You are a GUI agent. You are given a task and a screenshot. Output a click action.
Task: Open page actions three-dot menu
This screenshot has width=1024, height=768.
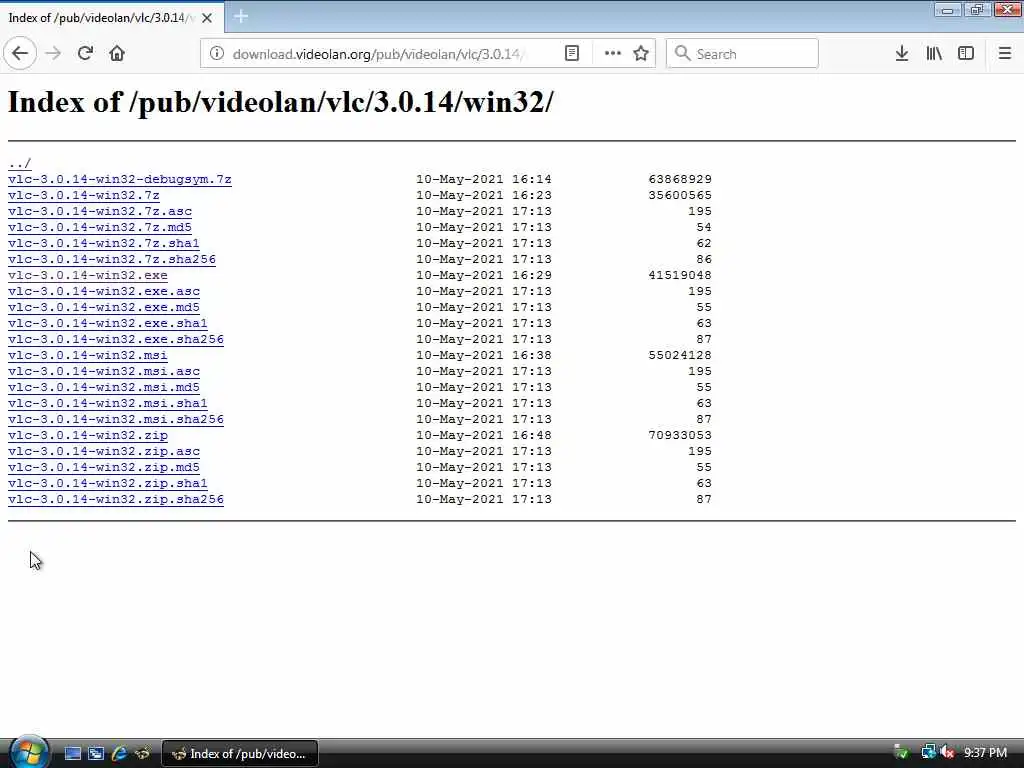tap(613, 54)
